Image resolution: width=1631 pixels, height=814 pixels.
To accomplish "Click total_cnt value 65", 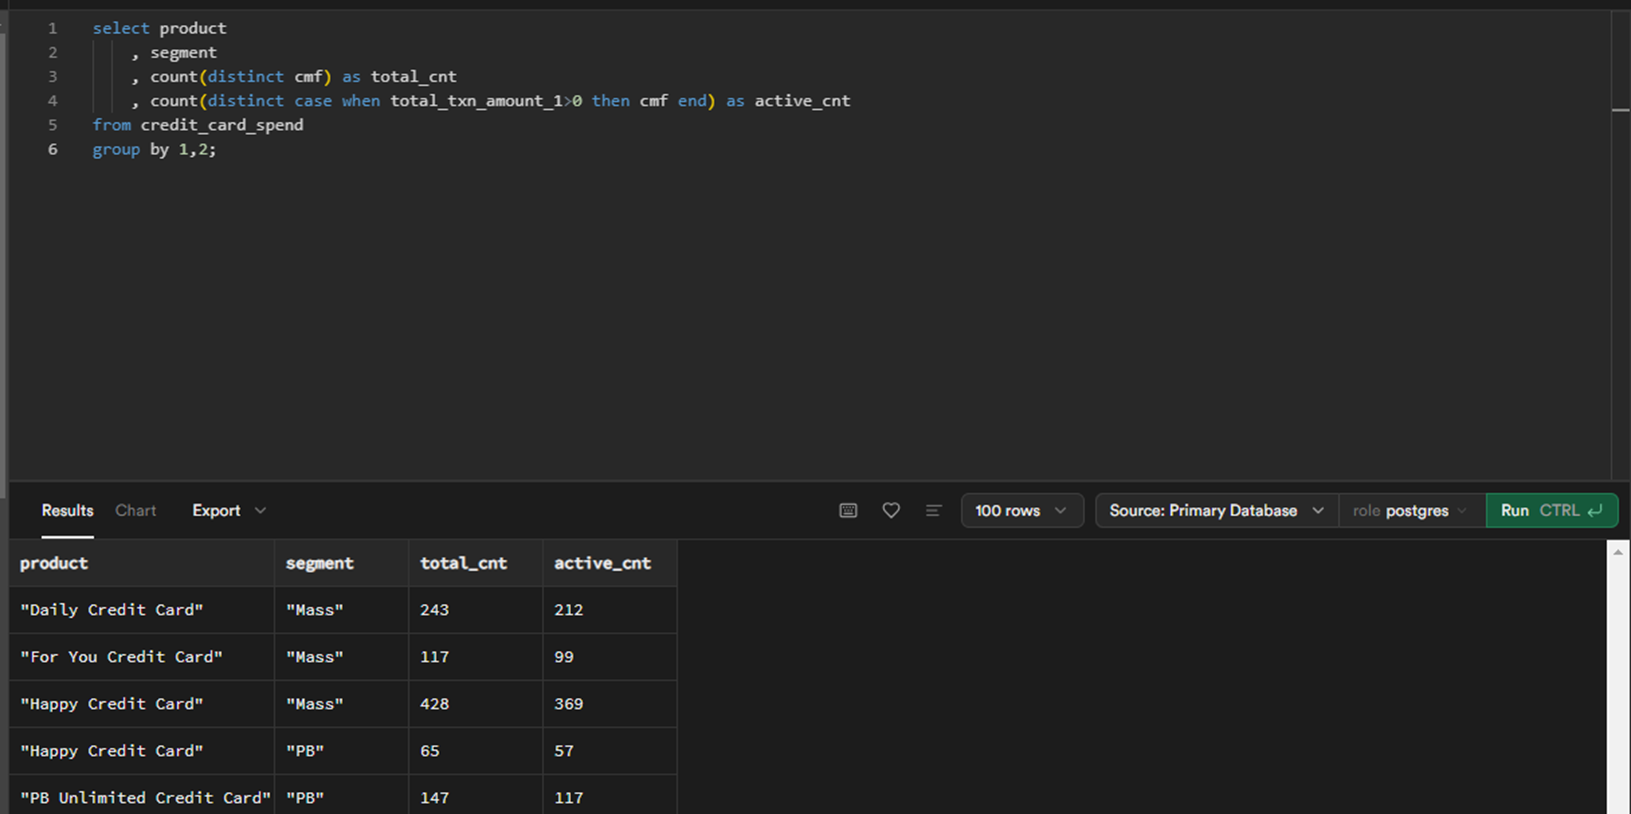I will 475,751.
